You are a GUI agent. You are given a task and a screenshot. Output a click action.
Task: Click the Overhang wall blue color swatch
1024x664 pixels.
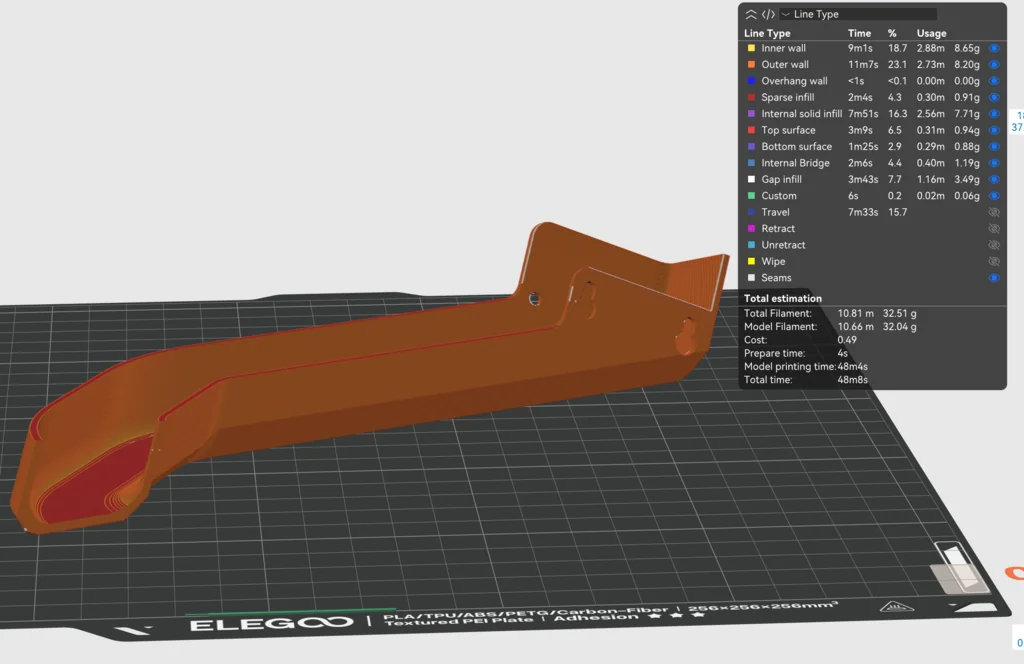(751, 81)
